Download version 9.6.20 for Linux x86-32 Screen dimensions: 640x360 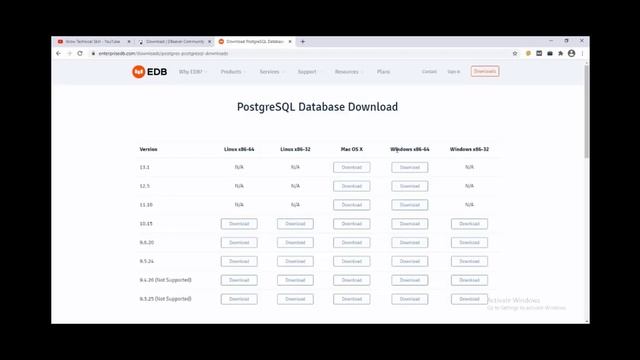click(x=295, y=242)
